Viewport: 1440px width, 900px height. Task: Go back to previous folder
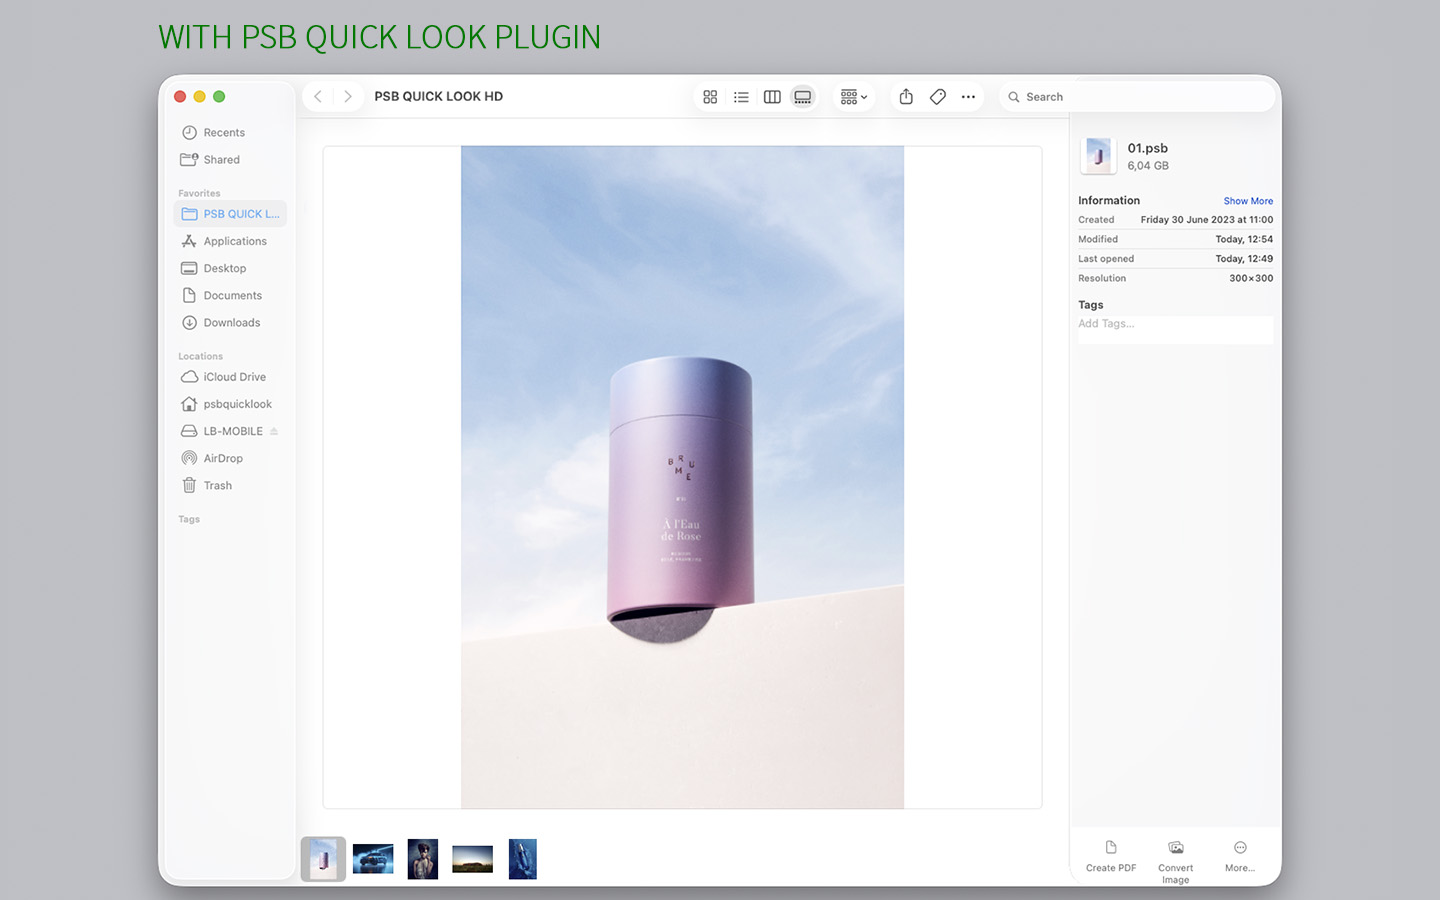pyautogui.click(x=318, y=97)
